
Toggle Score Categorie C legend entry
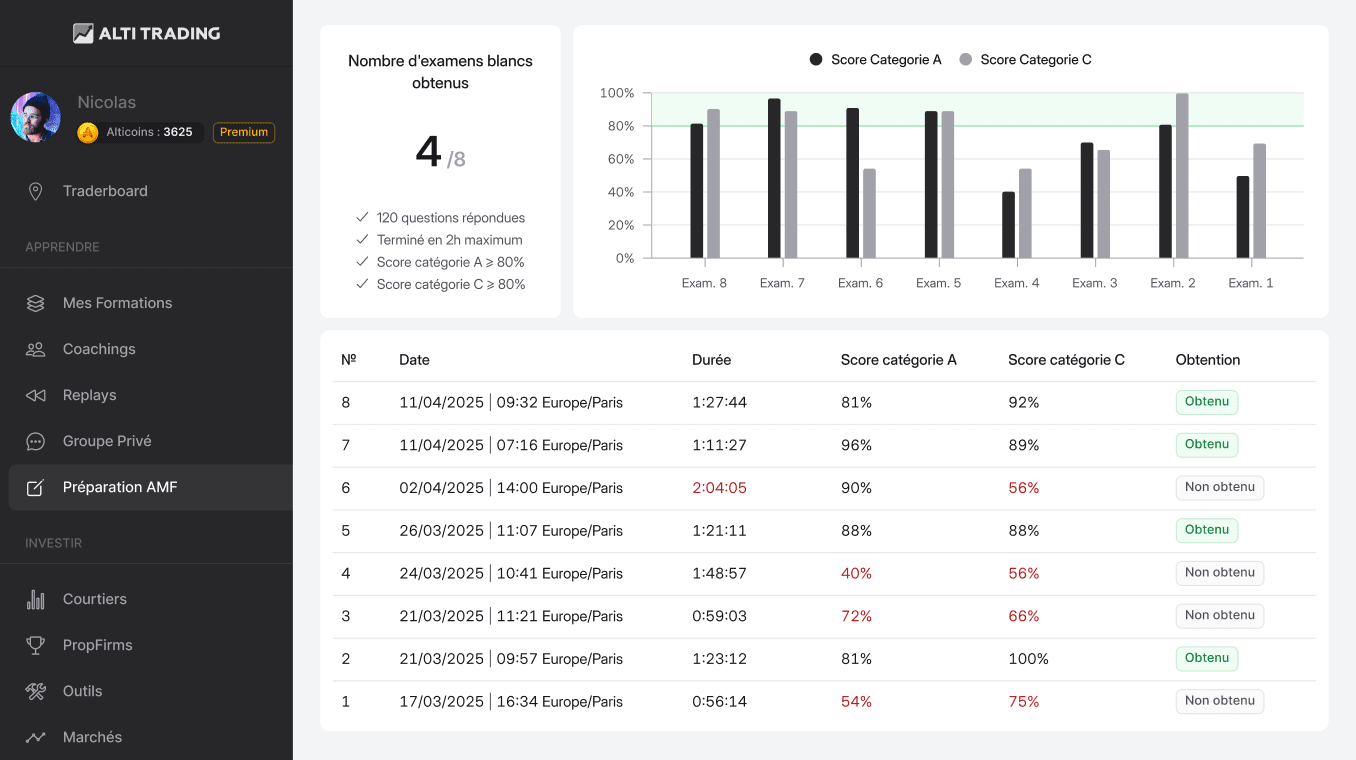[1025, 60]
